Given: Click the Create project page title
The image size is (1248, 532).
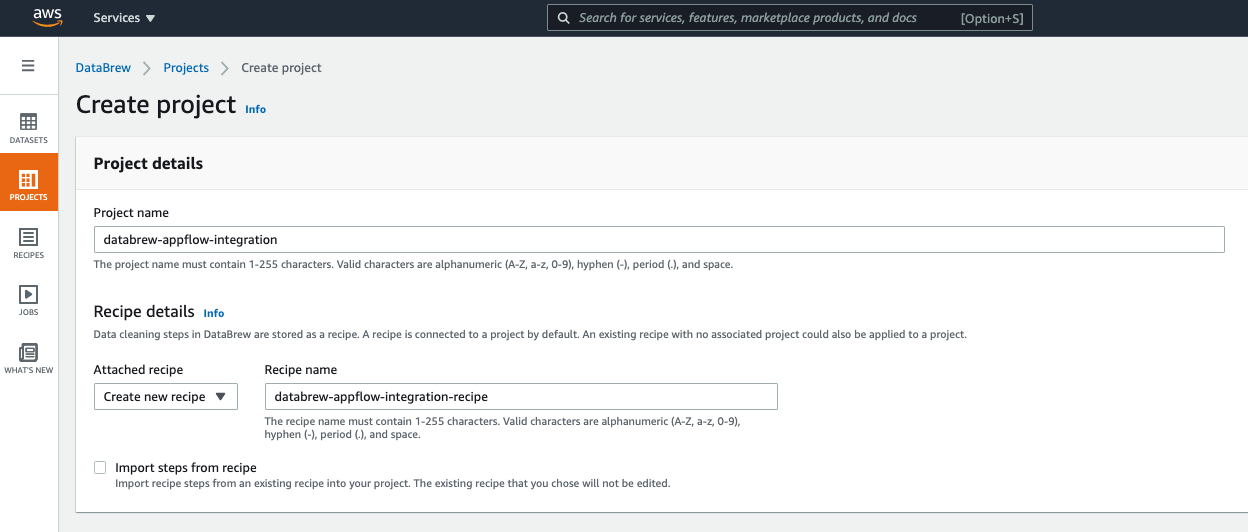Looking at the screenshot, I should [x=156, y=105].
